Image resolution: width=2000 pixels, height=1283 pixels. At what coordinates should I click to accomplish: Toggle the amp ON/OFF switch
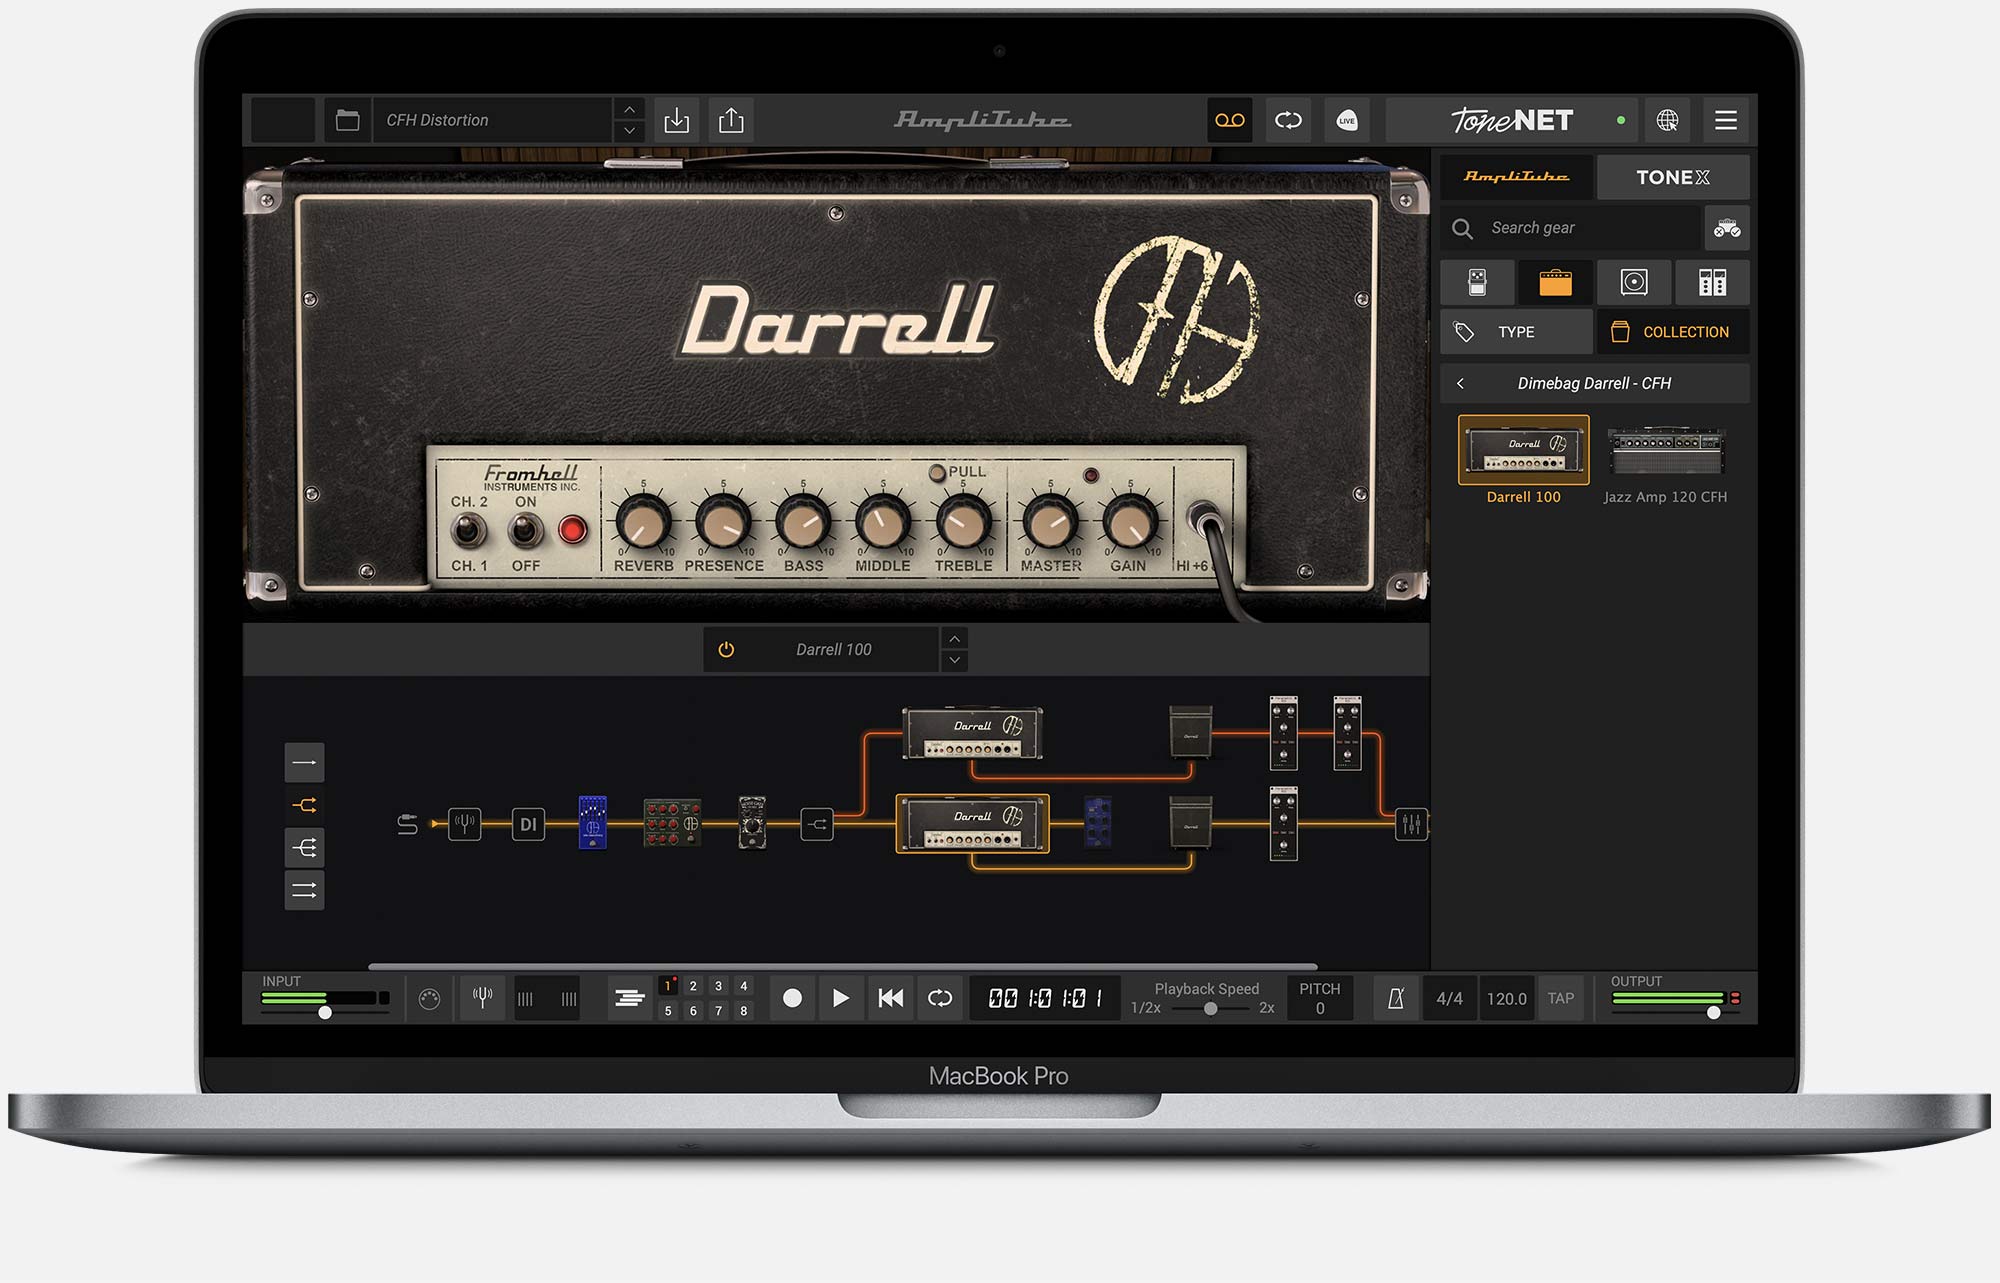pyautogui.click(x=524, y=530)
